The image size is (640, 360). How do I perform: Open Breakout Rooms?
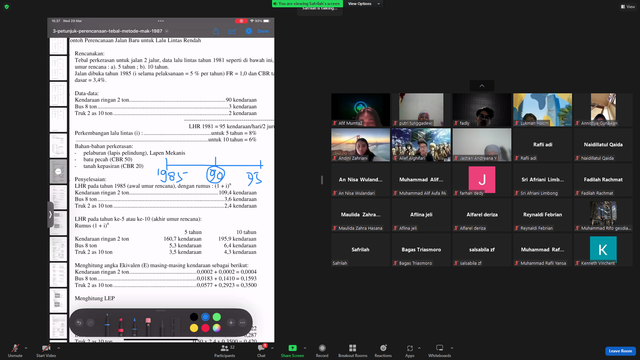click(x=352, y=350)
